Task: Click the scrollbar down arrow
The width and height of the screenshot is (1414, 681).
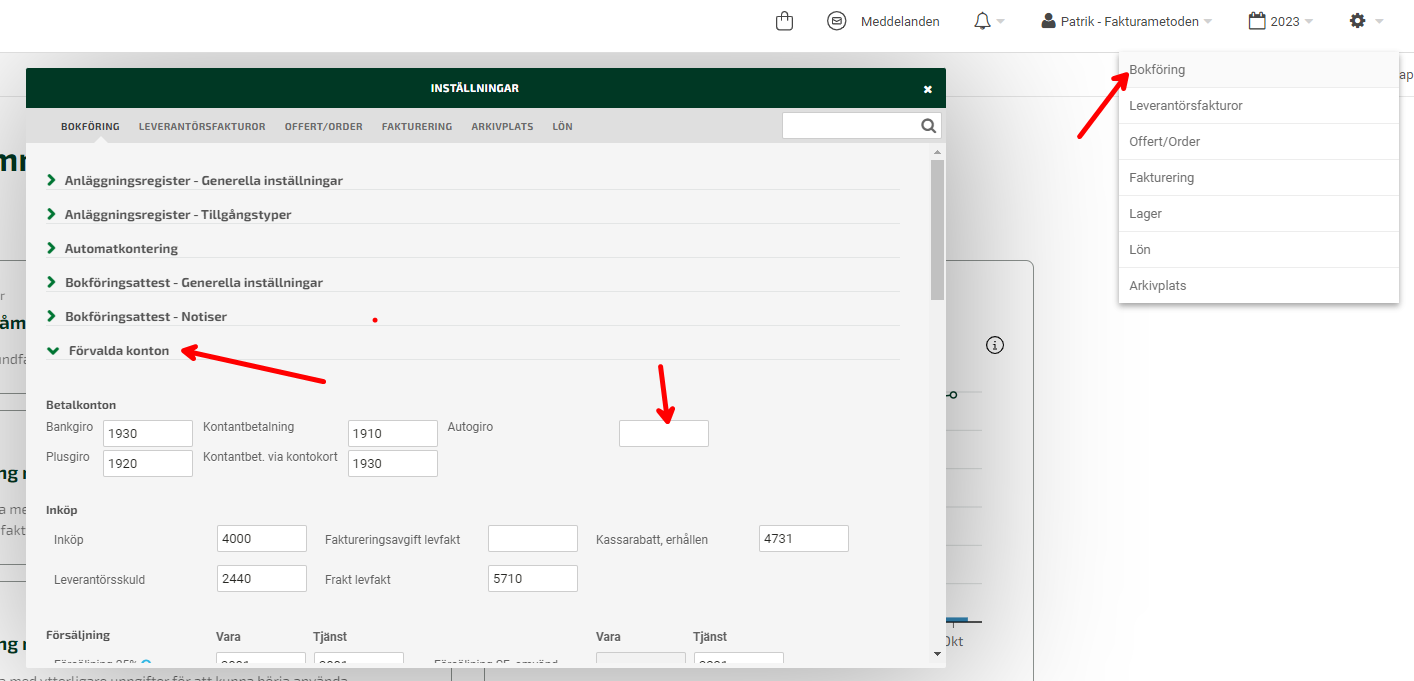Action: [937, 654]
